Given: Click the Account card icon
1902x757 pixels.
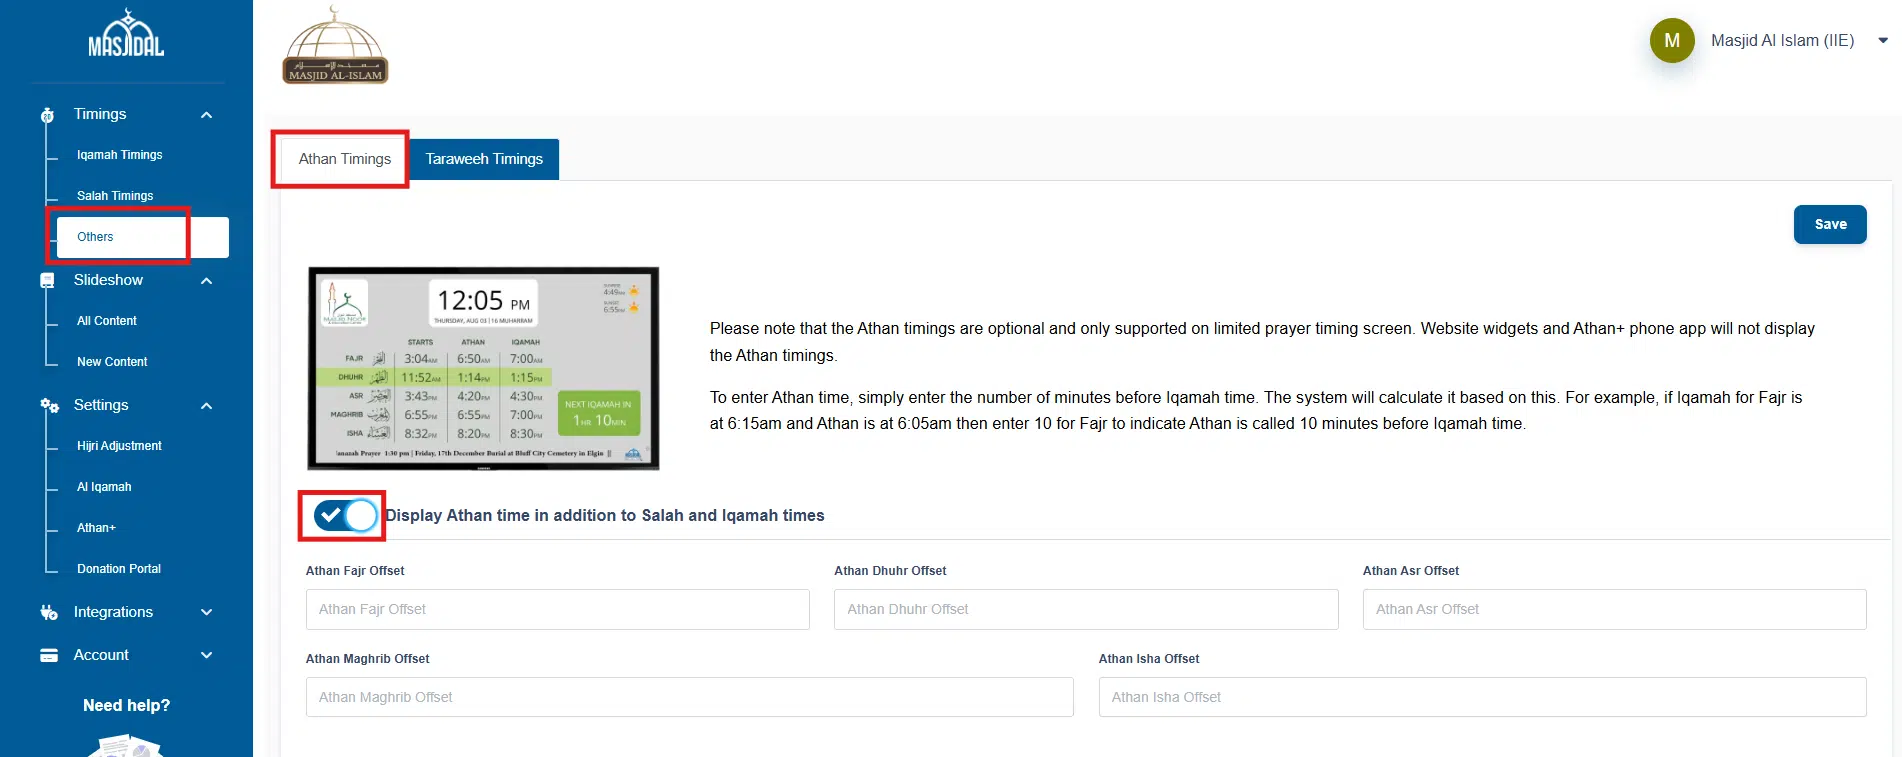Looking at the screenshot, I should (x=49, y=655).
